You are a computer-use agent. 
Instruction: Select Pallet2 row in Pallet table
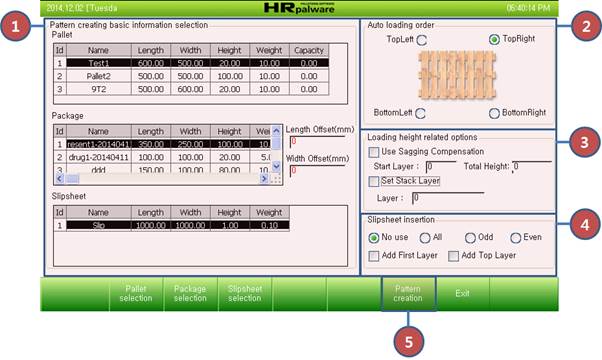click(191, 76)
